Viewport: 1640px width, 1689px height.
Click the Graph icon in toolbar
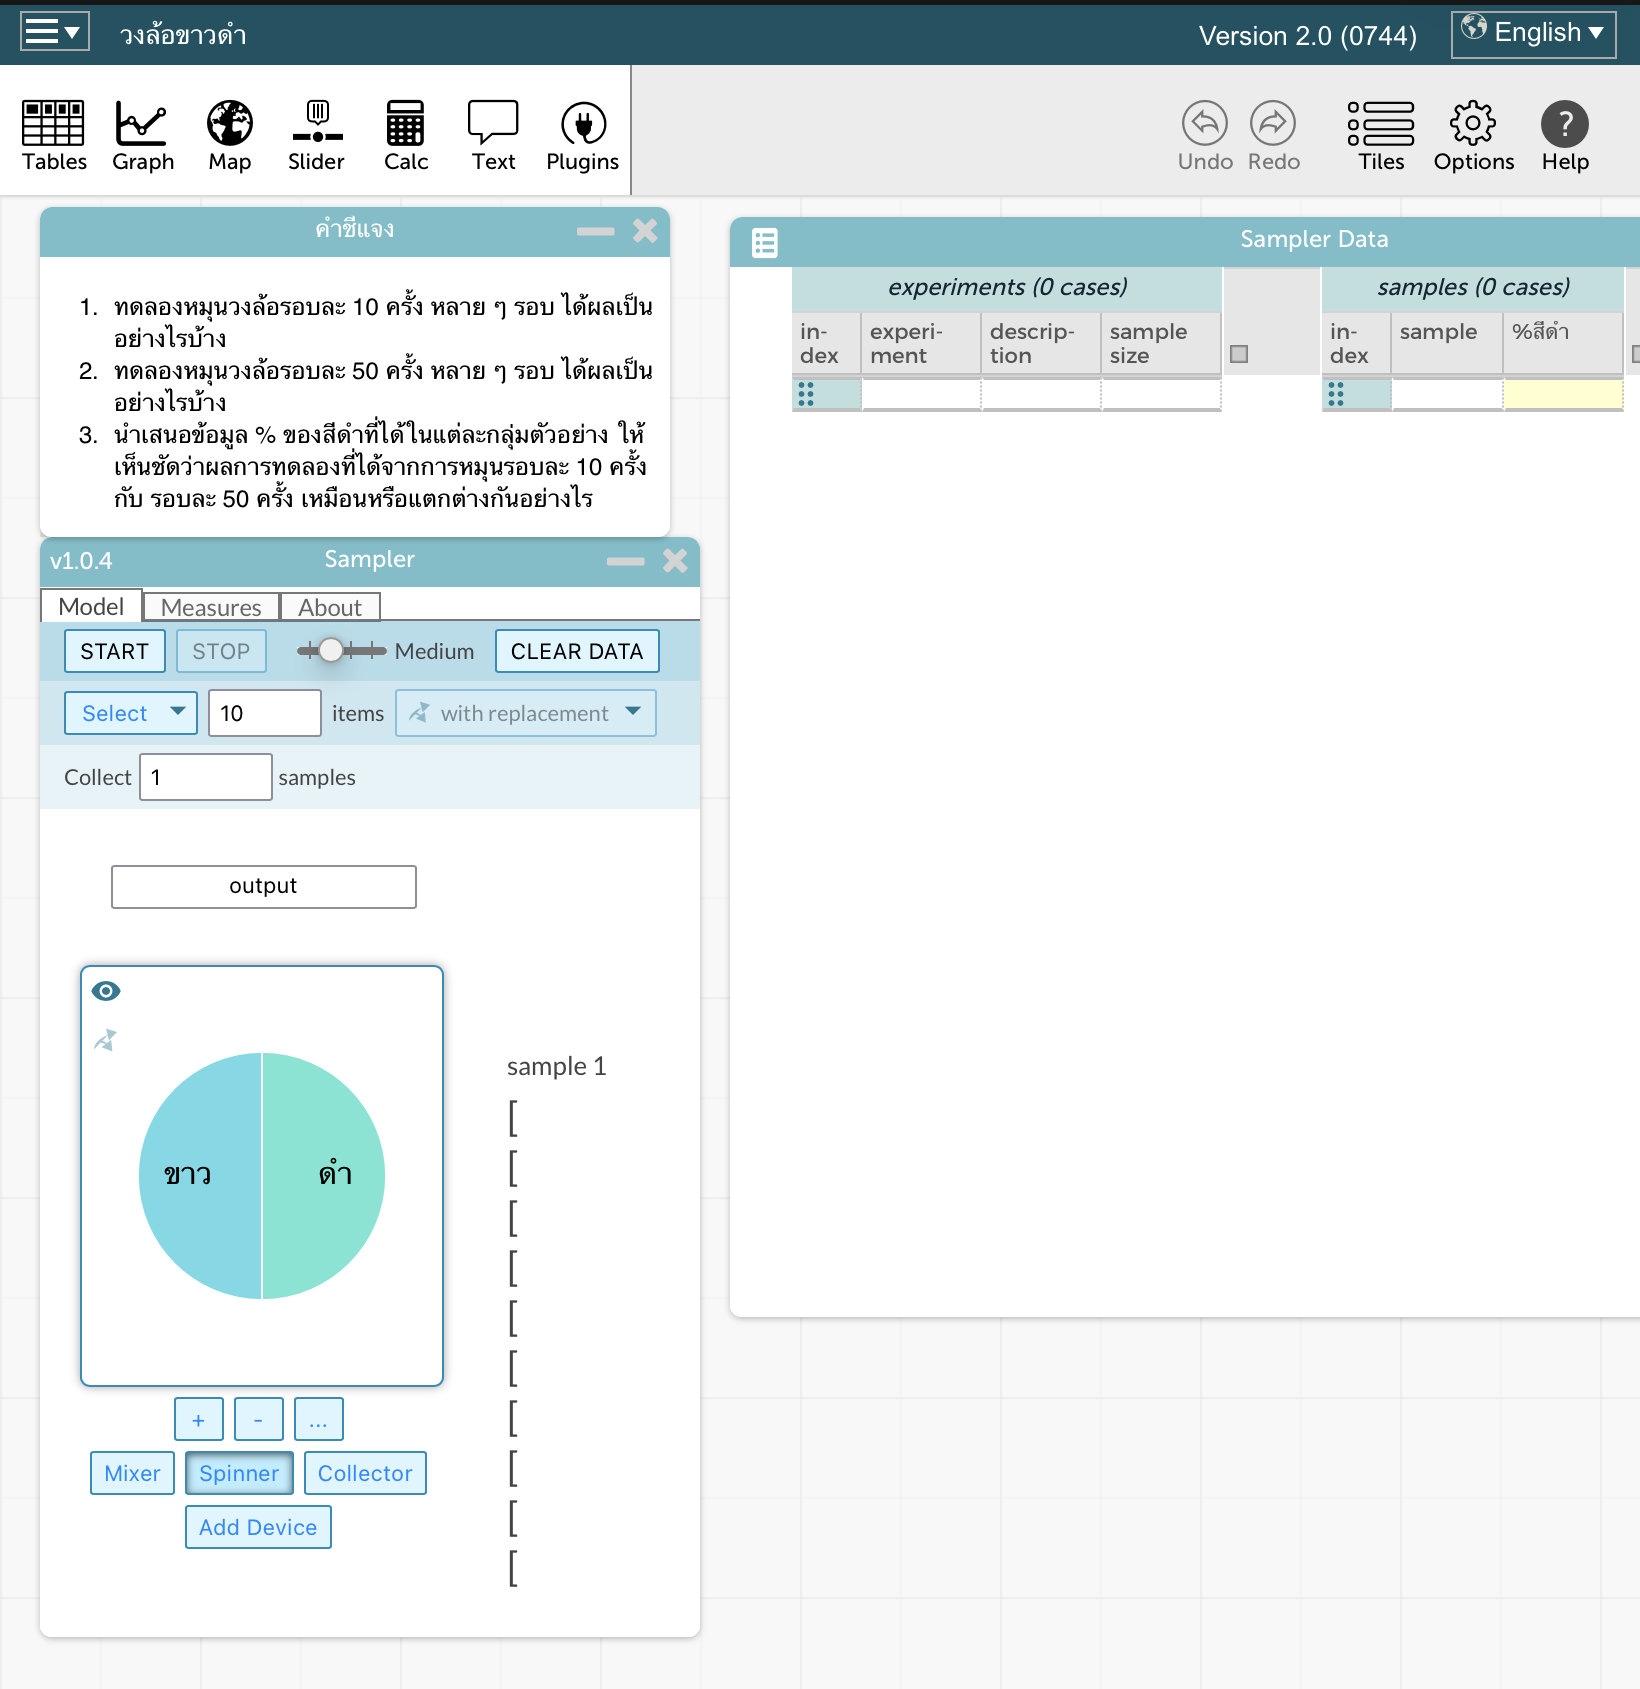[142, 135]
